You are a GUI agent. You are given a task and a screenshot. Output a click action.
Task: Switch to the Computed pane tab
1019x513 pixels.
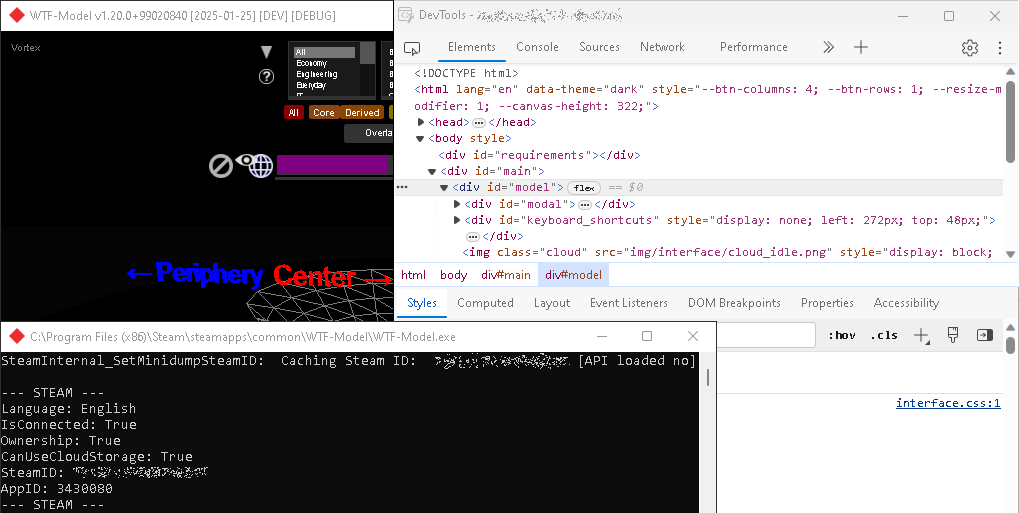(x=485, y=303)
